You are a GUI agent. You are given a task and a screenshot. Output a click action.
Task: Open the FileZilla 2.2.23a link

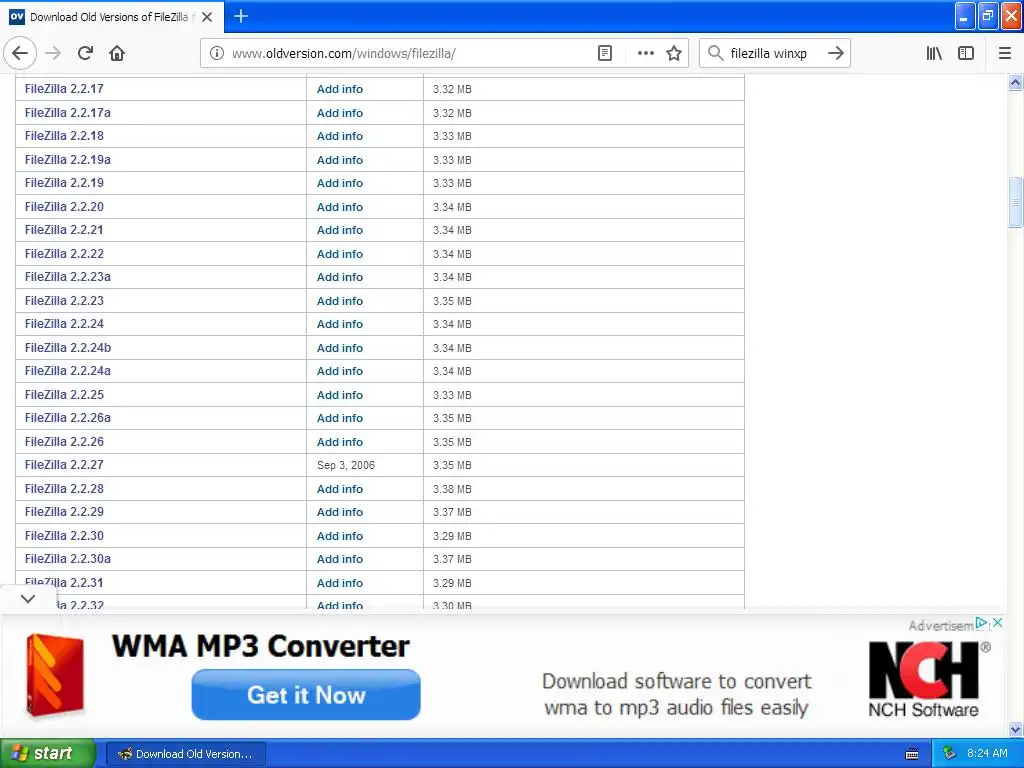(68, 277)
